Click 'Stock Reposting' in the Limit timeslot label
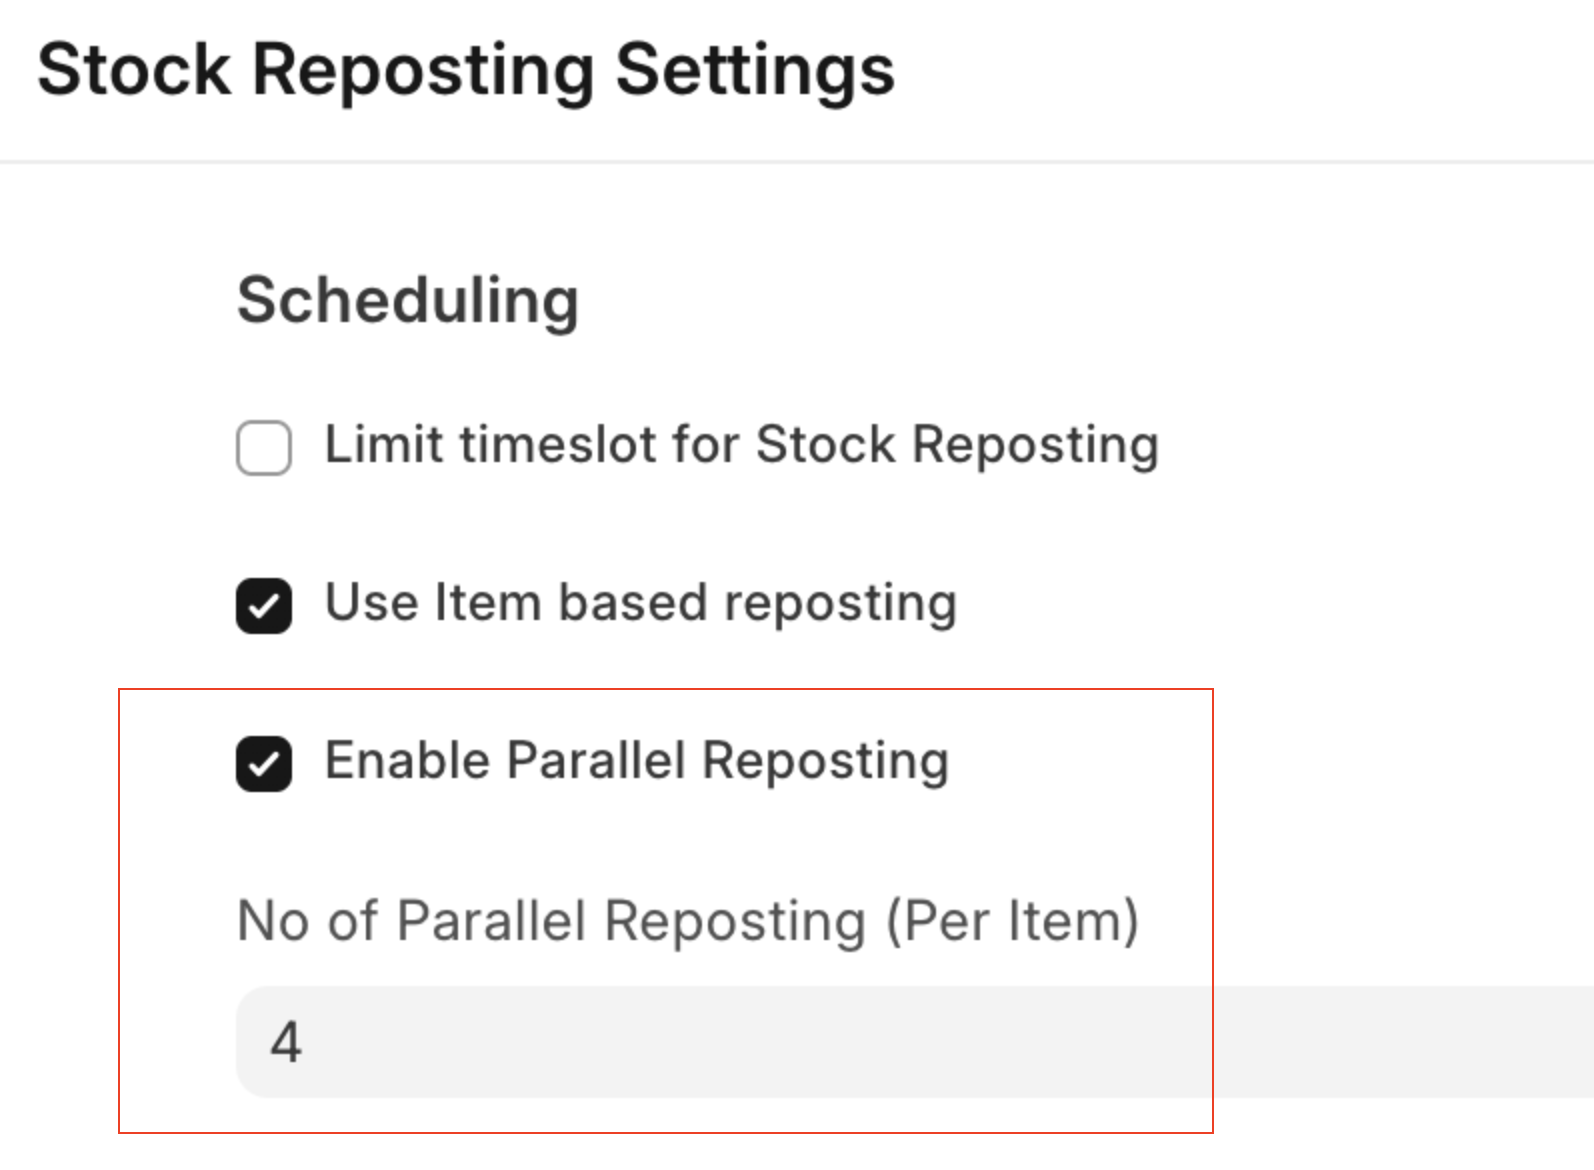The width and height of the screenshot is (1594, 1170). coord(957,444)
